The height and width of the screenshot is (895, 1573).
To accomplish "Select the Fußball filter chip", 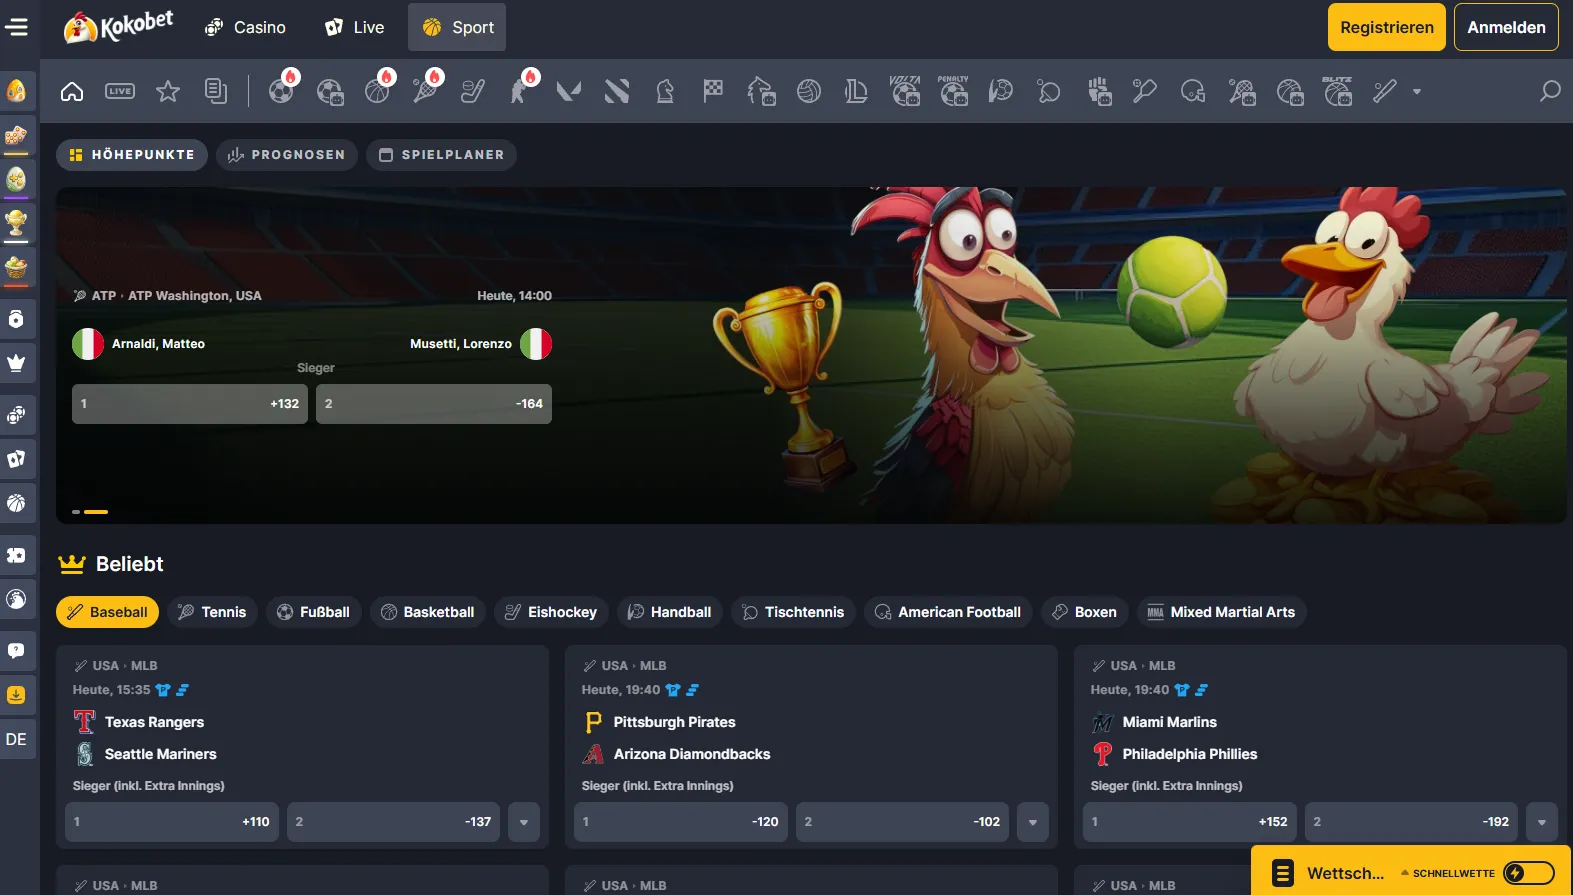I will 313,612.
